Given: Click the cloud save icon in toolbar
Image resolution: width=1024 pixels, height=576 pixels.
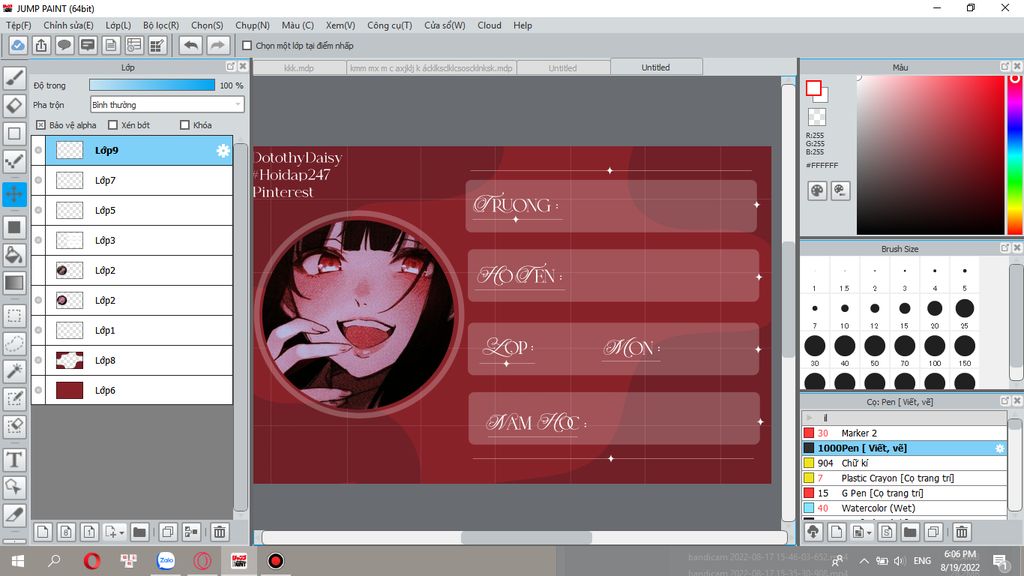Looking at the screenshot, I should pyautogui.click(x=18, y=45).
